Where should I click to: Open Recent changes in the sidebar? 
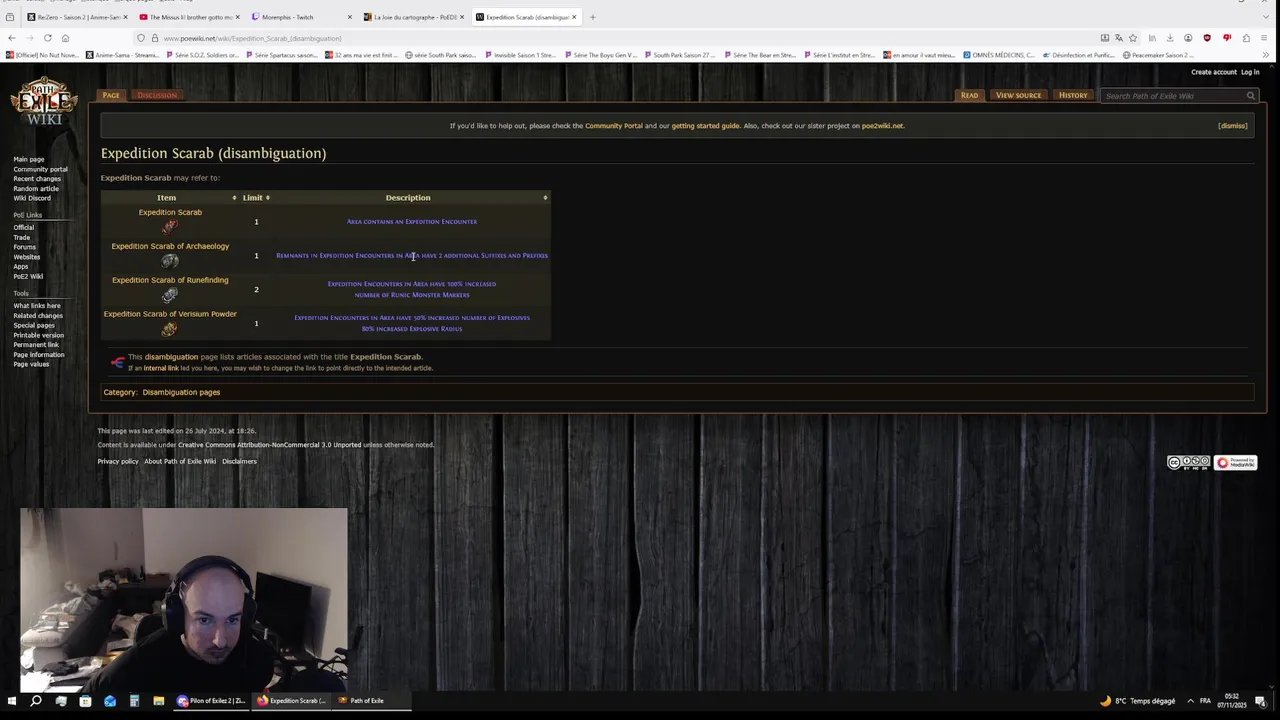coord(37,179)
